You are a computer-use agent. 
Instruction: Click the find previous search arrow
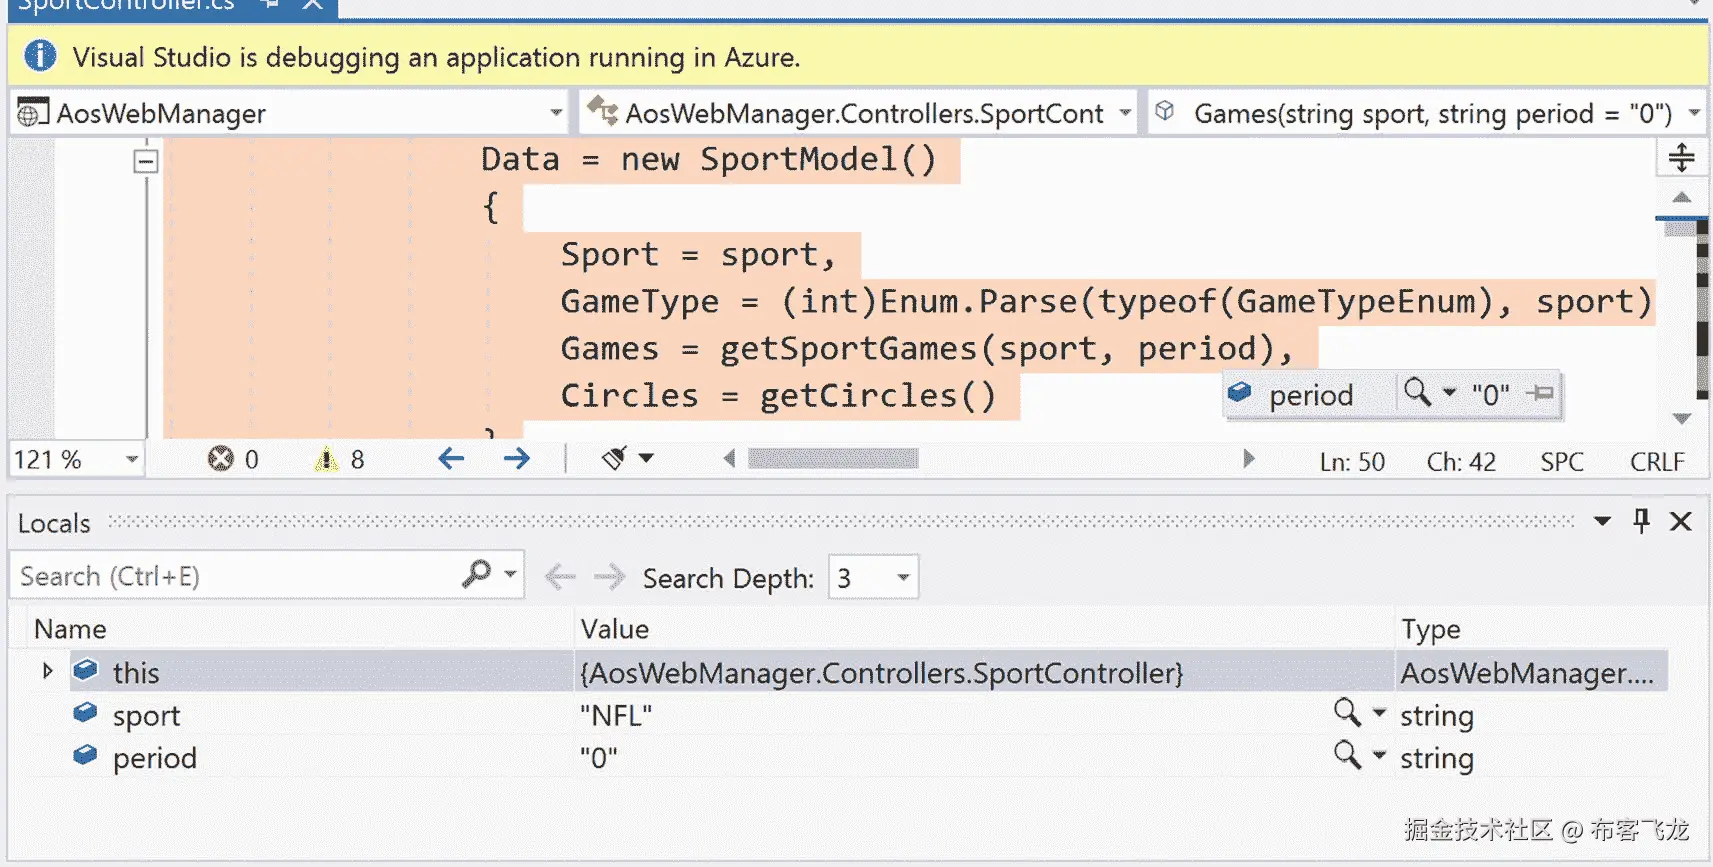point(560,577)
